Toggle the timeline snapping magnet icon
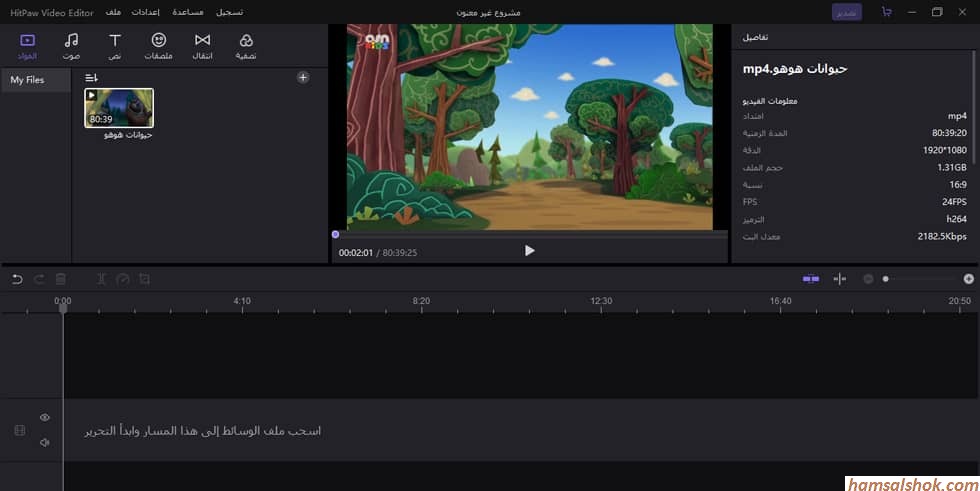 pos(811,279)
